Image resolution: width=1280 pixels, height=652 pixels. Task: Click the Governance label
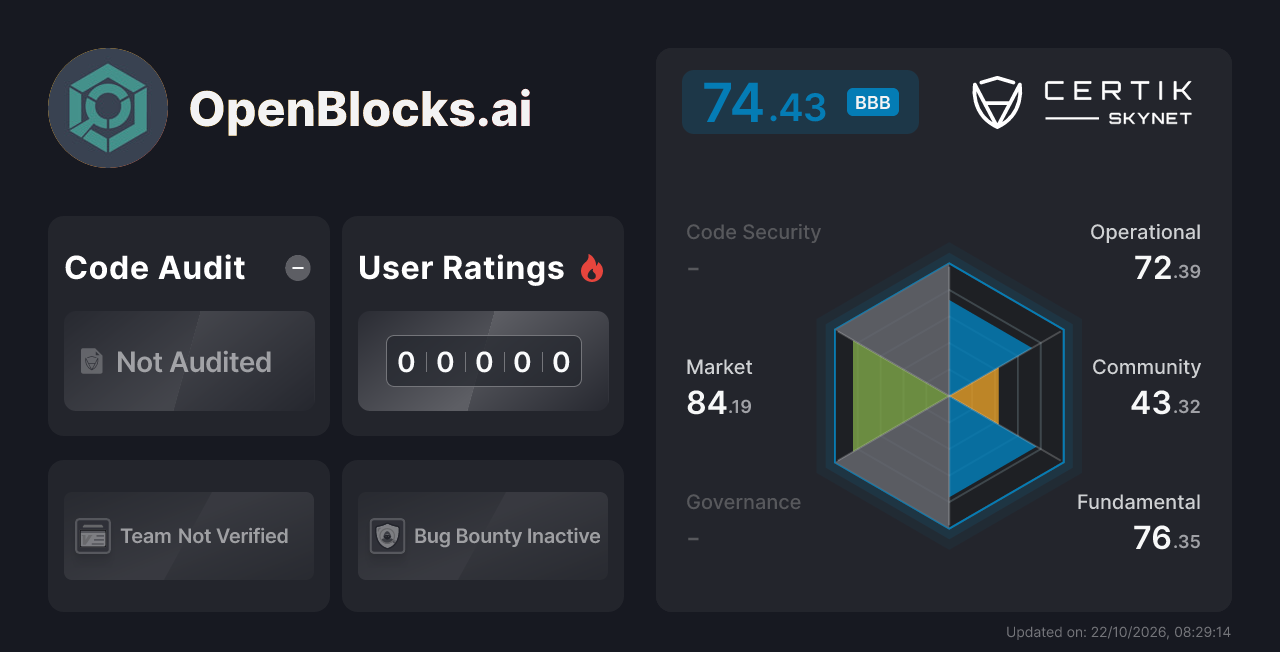point(743,502)
